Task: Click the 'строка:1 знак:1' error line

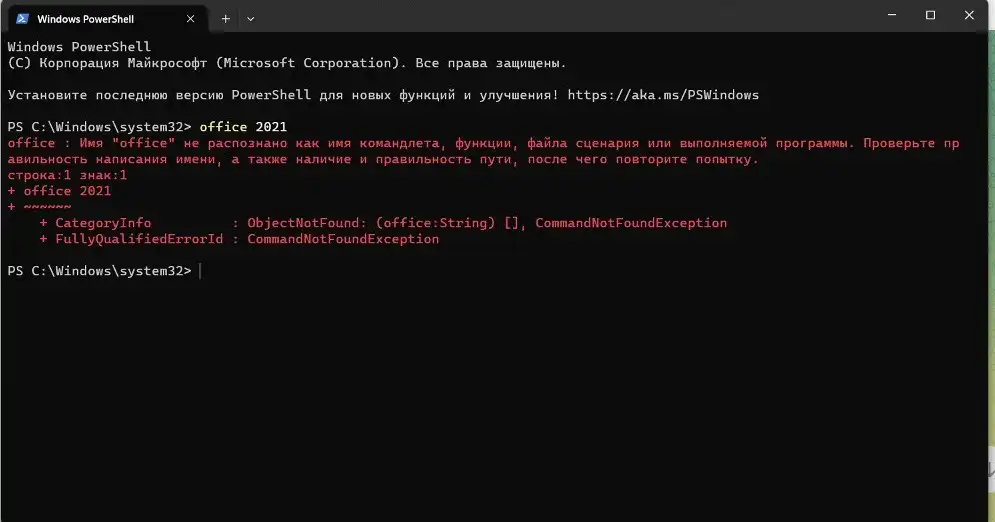Action: (67, 175)
